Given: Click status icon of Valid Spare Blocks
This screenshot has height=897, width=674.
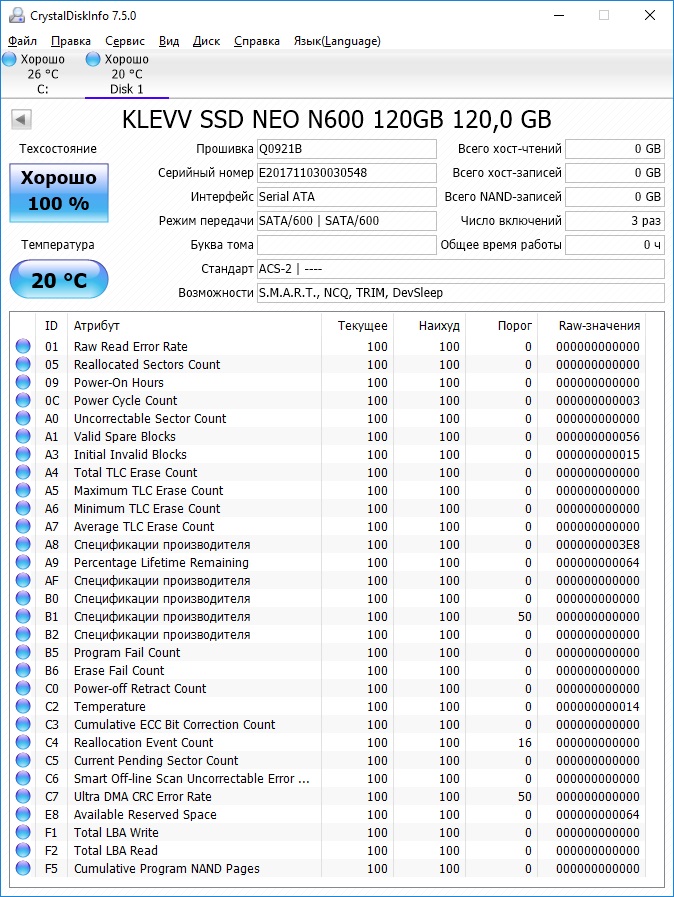Looking at the screenshot, I should pos(23,436).
